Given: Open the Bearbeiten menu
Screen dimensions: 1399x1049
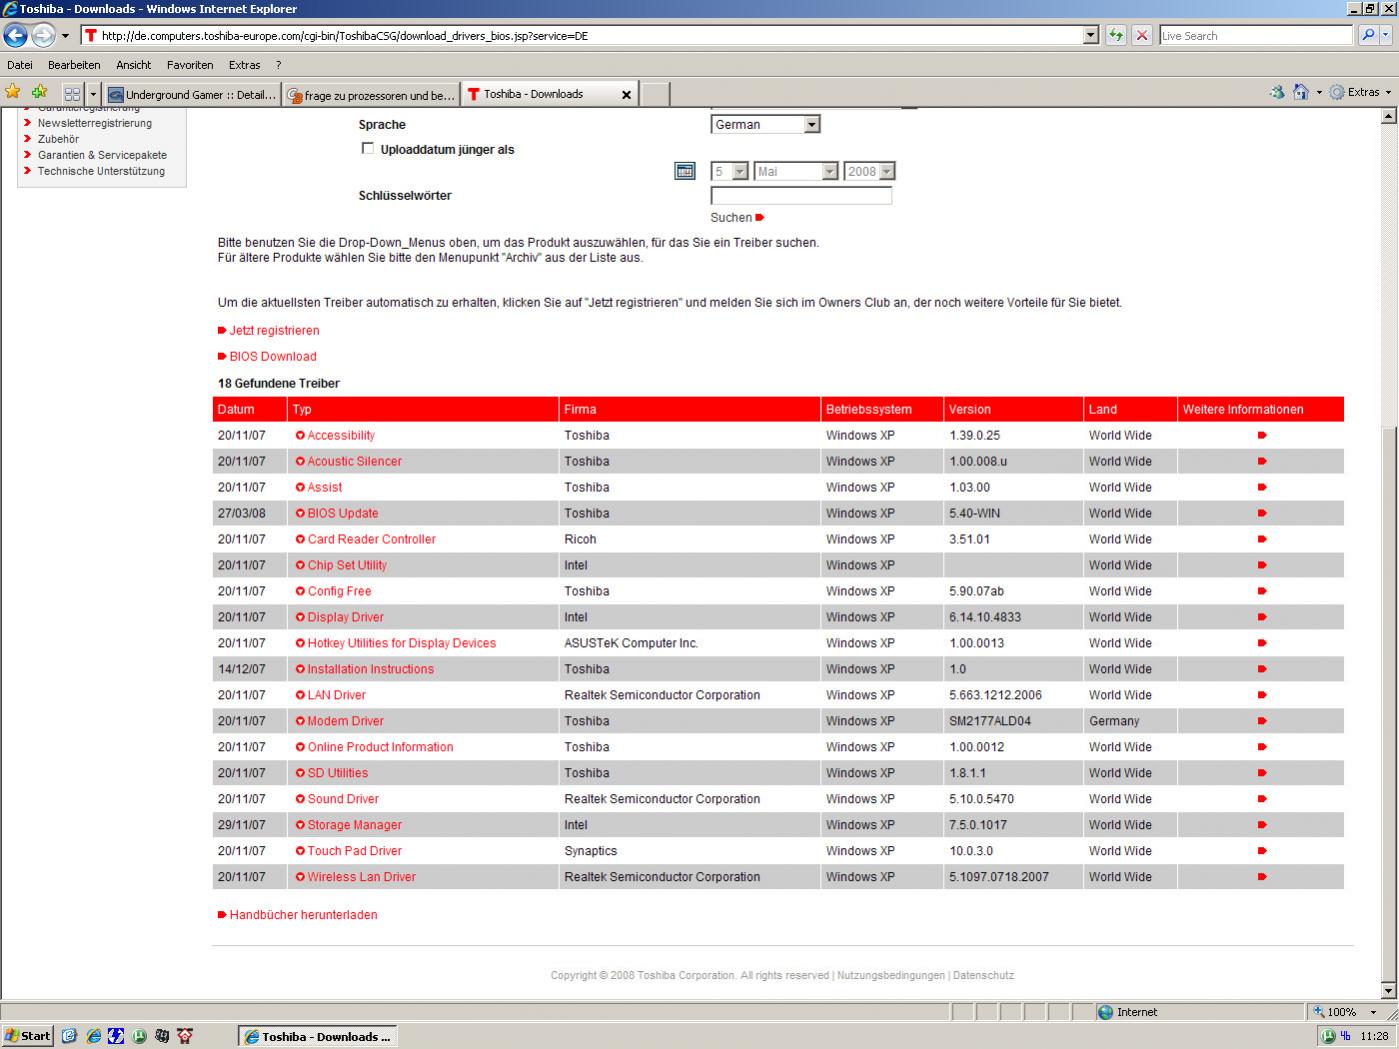Looking at the screenshot, I should [74, 65].
